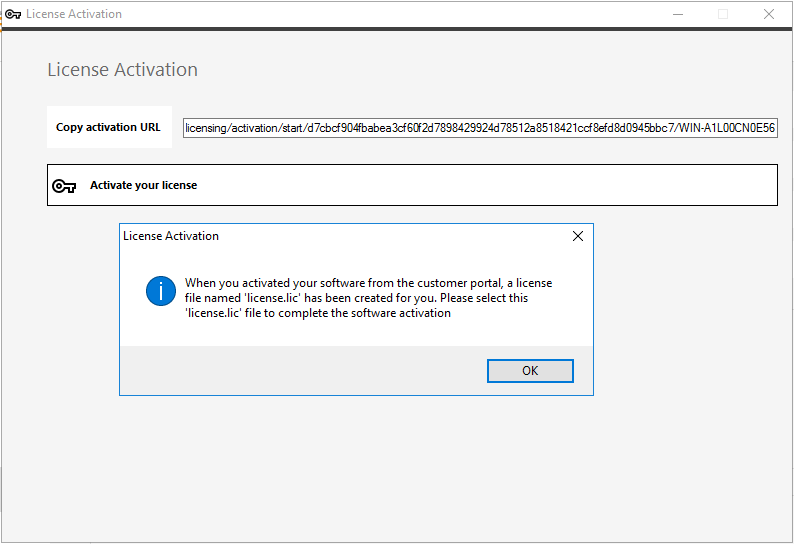
Task: Click the key icon beside Activate your license
Action: click(64, 186)
